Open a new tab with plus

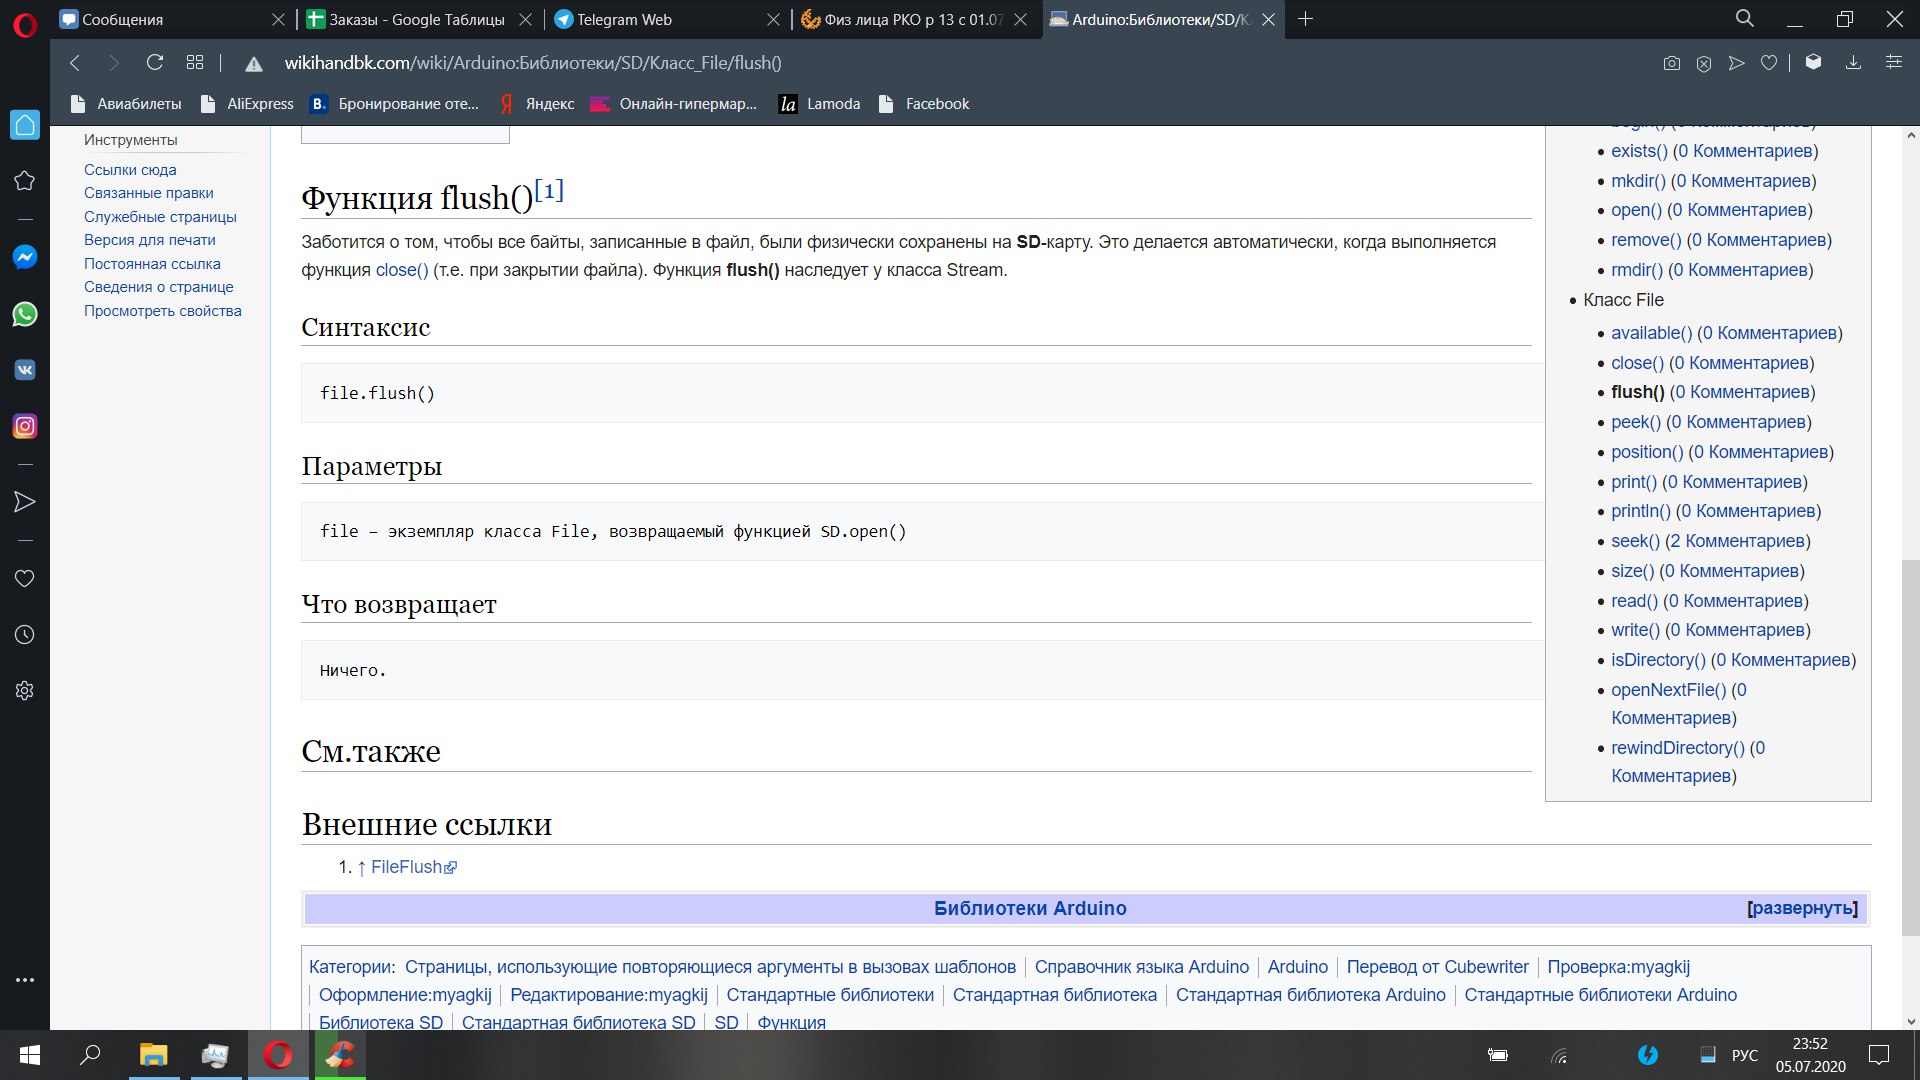click(1305, 19)
